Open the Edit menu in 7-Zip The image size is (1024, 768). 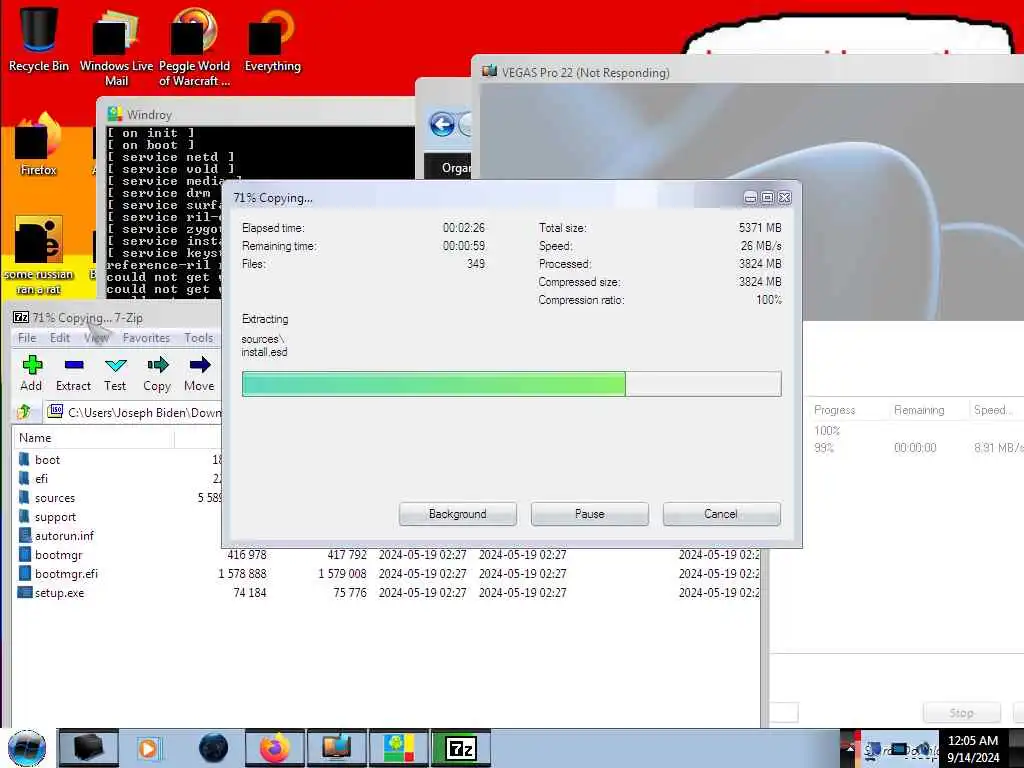click(x=59, y=338)
